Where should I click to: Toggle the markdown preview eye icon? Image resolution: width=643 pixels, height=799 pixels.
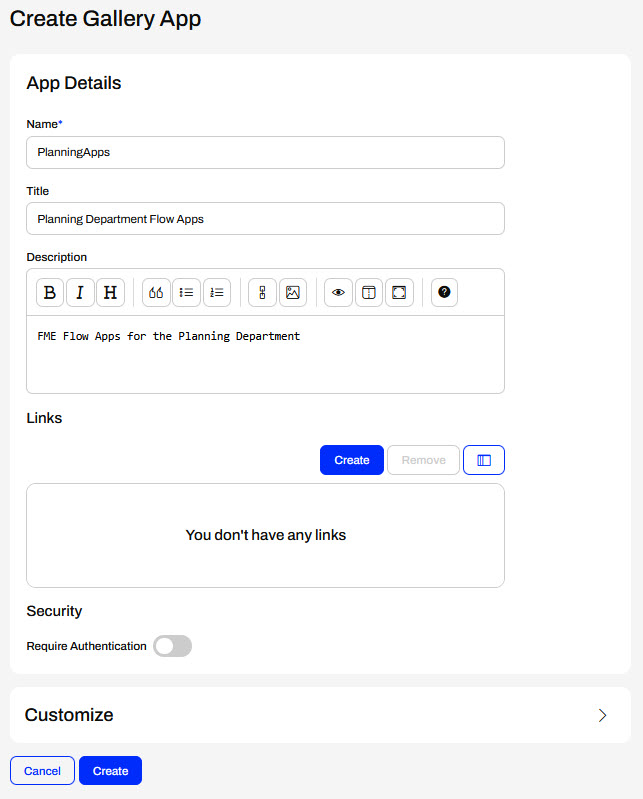pos(339,292)
